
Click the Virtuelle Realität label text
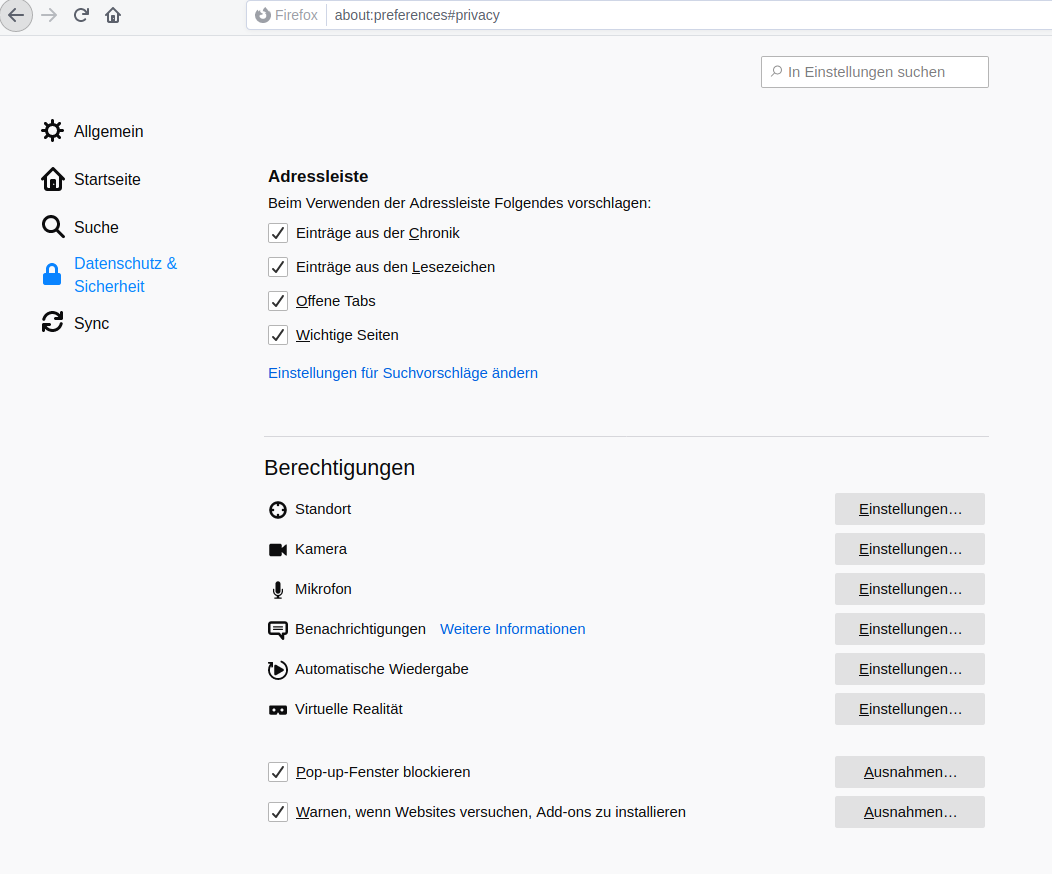coord(349,709)
